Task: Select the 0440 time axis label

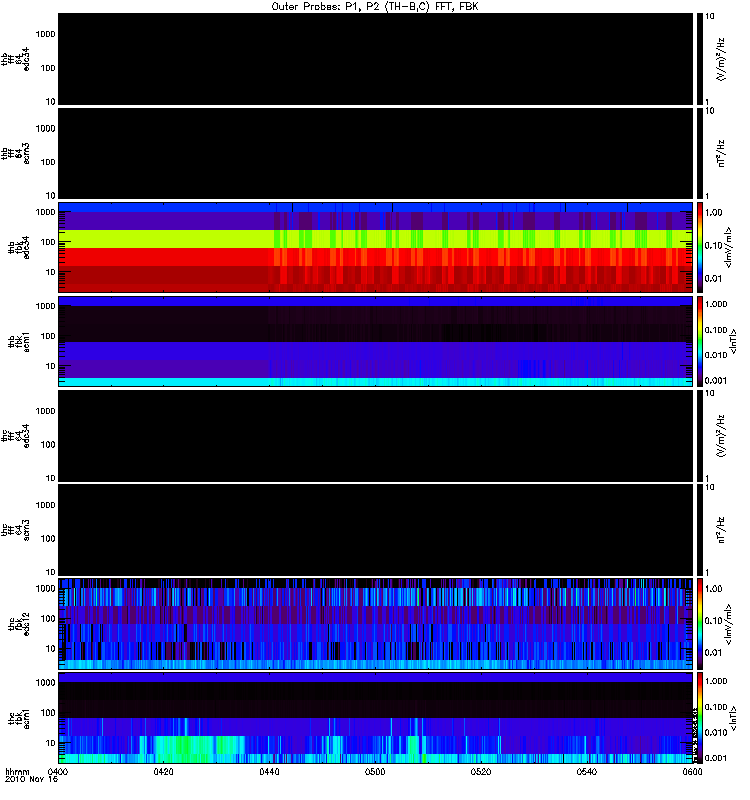Action: pyautogui.click(x=269, y=771)
